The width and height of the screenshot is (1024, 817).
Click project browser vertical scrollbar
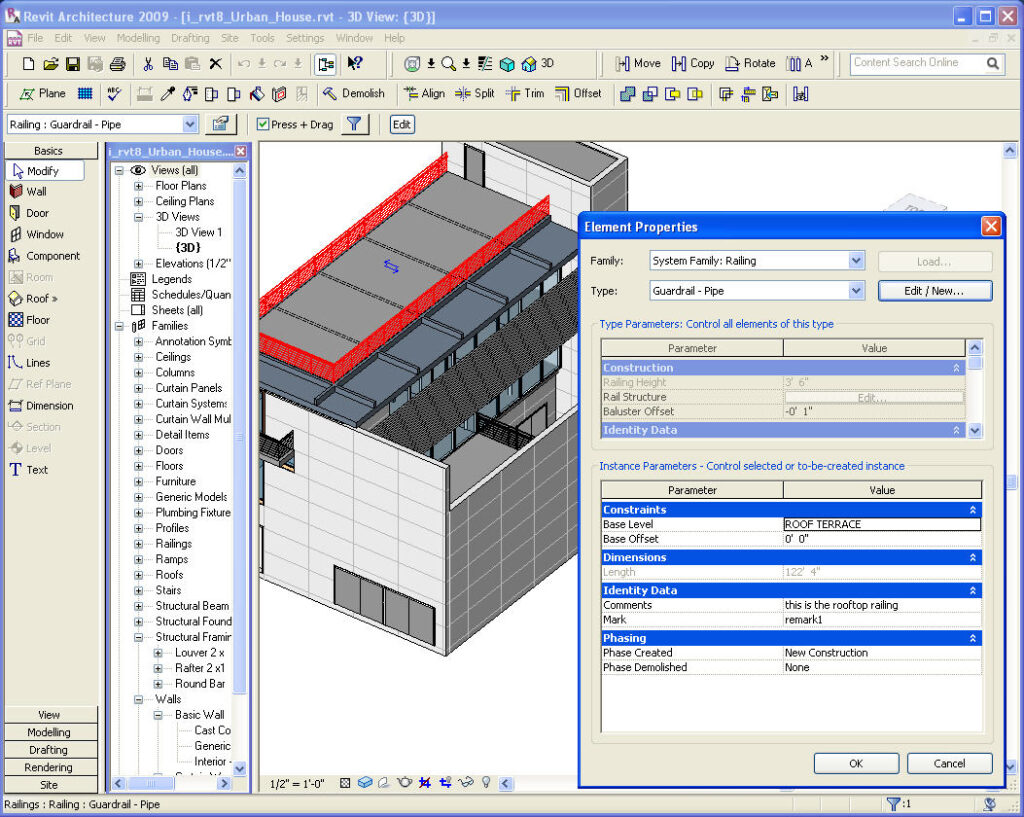click(240, 436)
